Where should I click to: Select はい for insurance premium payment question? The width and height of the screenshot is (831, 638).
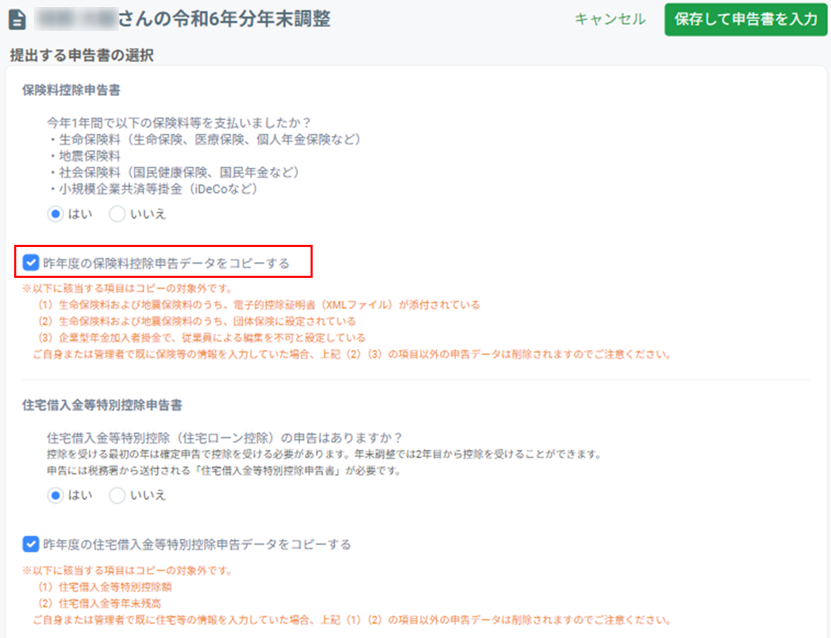coord(55,214)
